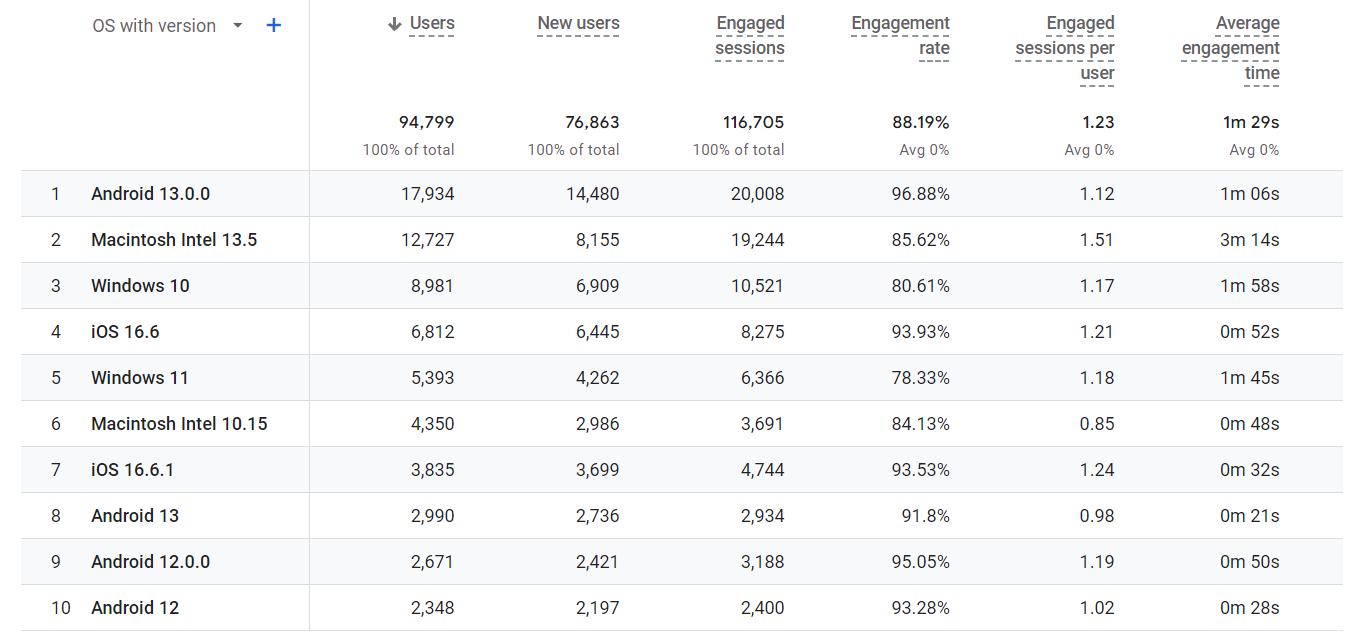Click Android 12.0.0 new users value 2,421
The image size is (1353, 638).
(598, 562)
